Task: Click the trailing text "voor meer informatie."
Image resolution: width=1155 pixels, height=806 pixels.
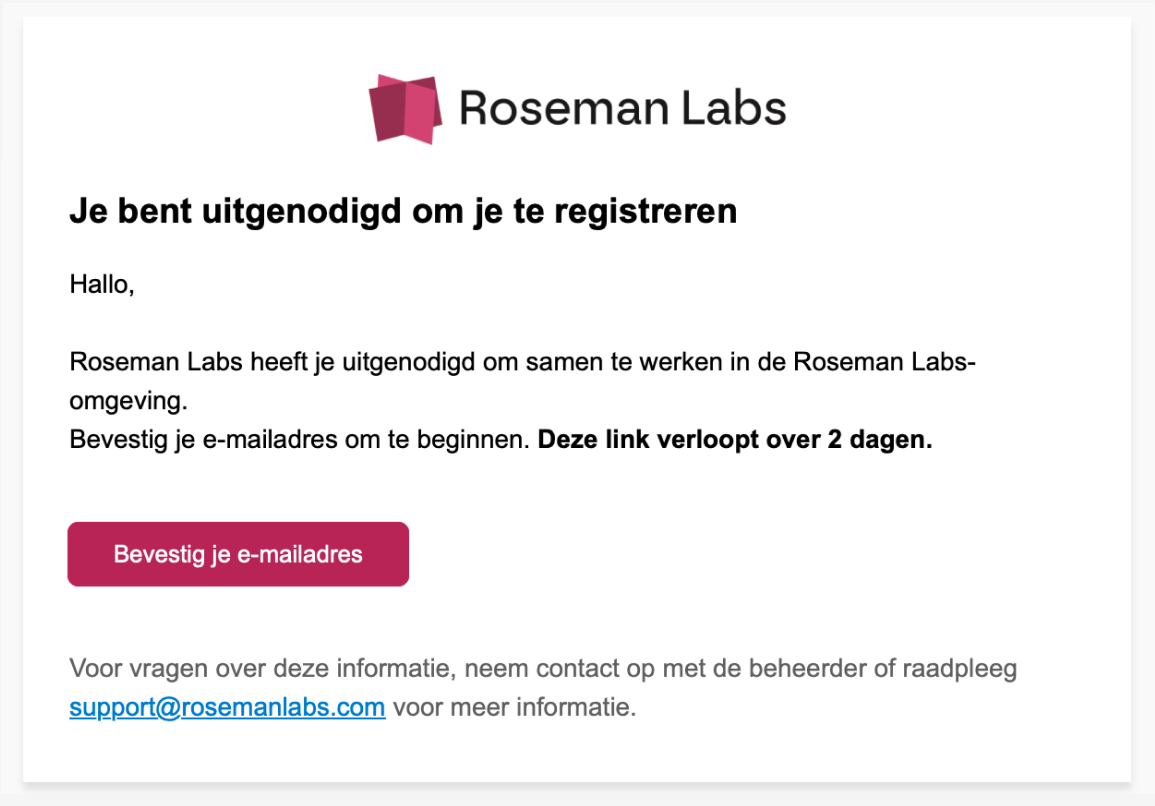Action: [x=514, y=707]
